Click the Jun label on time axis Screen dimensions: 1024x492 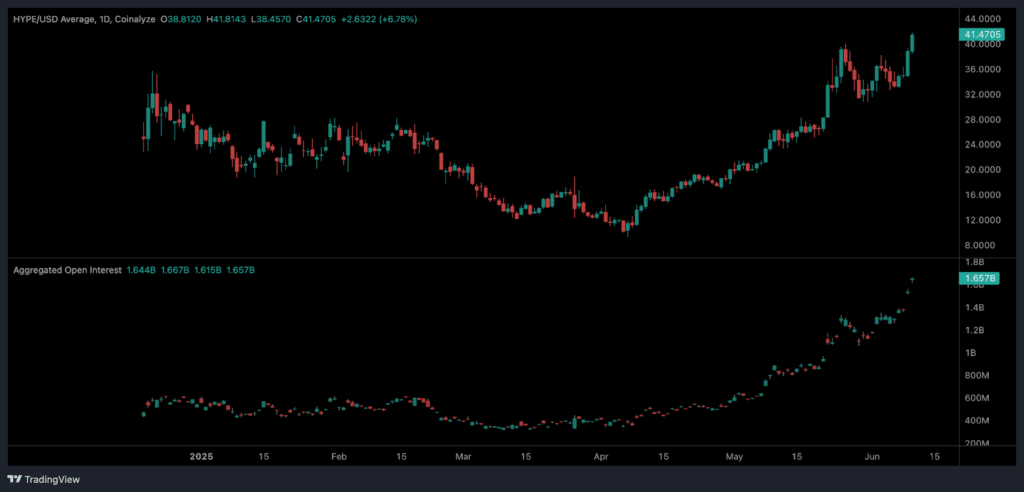pyautogui.click(x=872, y=456)
